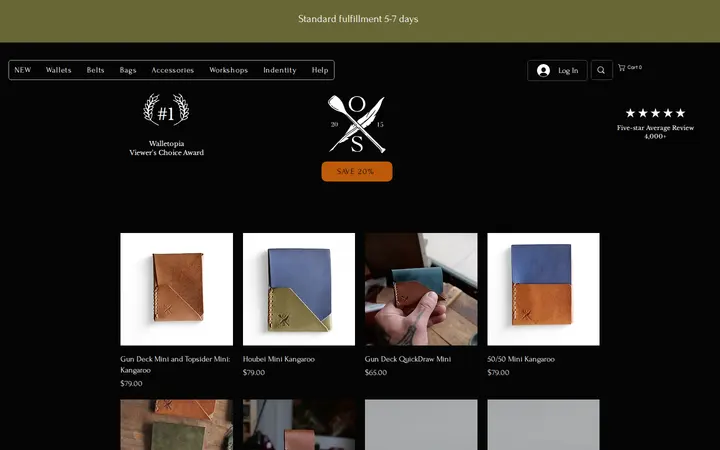This screenshot has height=450, width=720.
Task: Click the Houbei Mini Kangaroo title link
Action: click(279, 359)
